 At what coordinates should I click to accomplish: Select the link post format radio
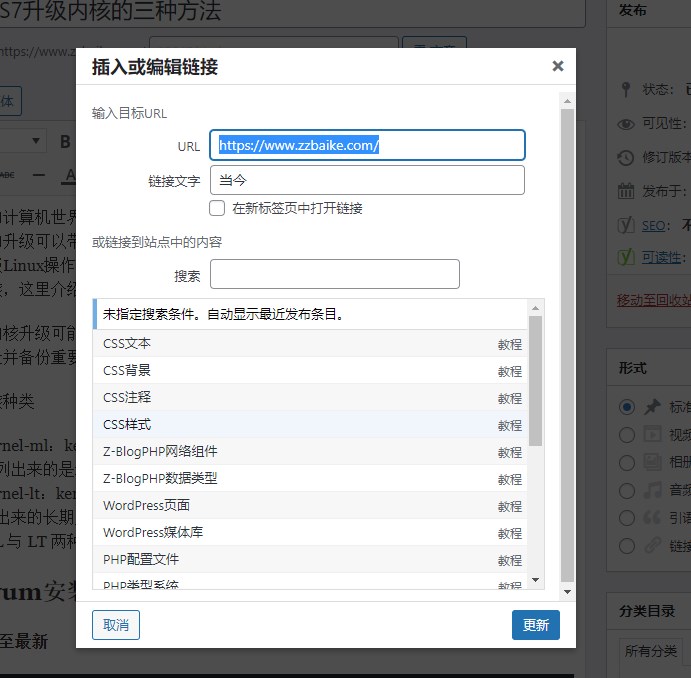tap(627, 546)
